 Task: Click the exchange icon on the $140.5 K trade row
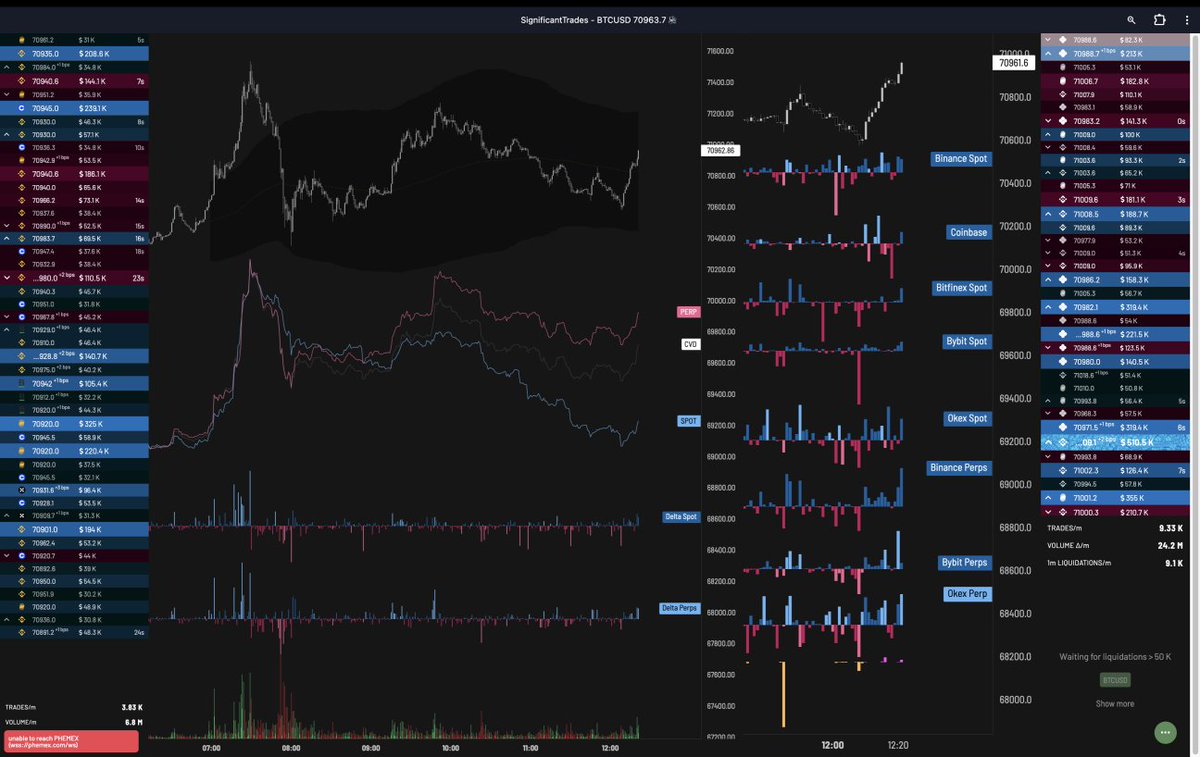(1063, 361)
